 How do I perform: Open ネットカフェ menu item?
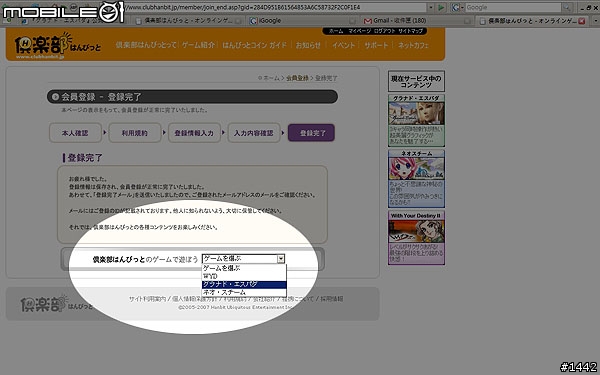click(x=413, y=45)
